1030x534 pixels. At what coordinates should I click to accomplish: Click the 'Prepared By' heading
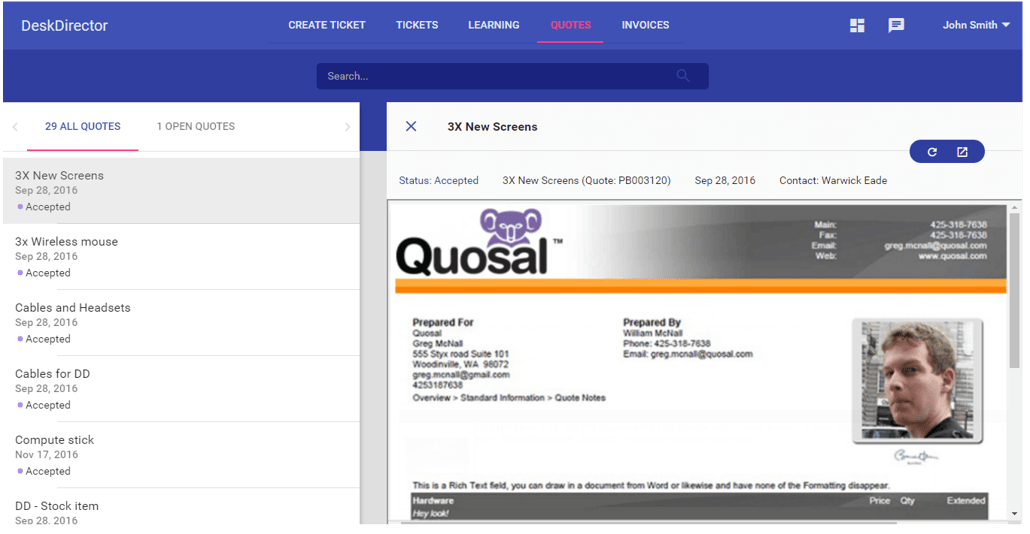(x=652, y=322)
